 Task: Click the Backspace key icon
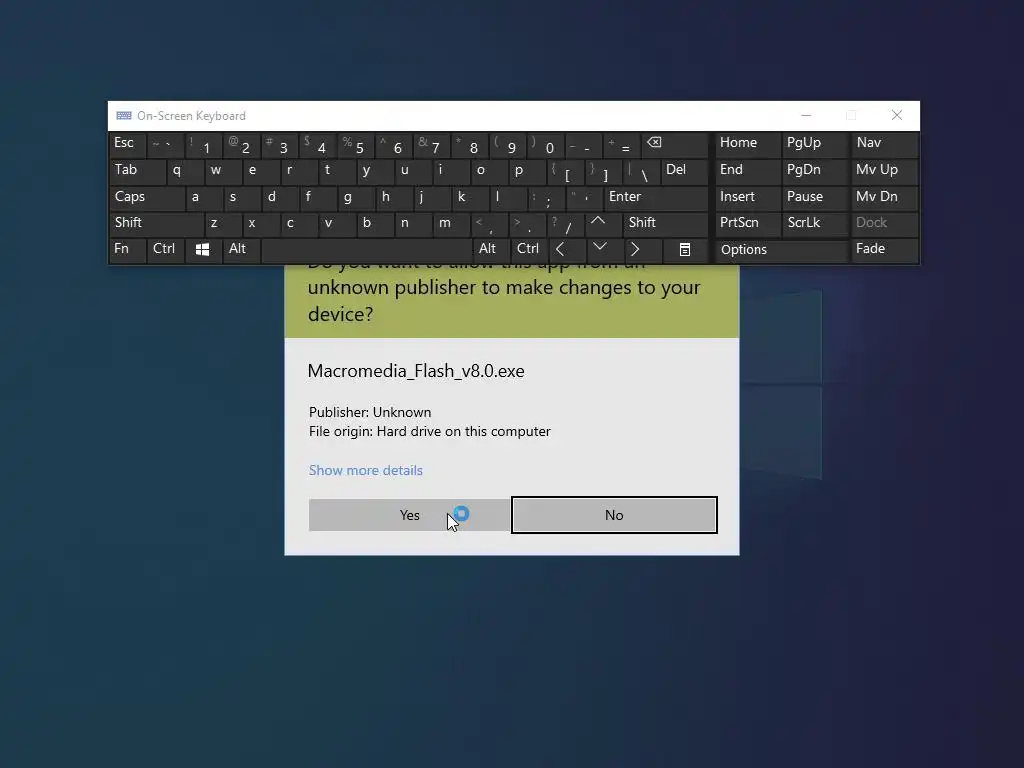point(675,145)
